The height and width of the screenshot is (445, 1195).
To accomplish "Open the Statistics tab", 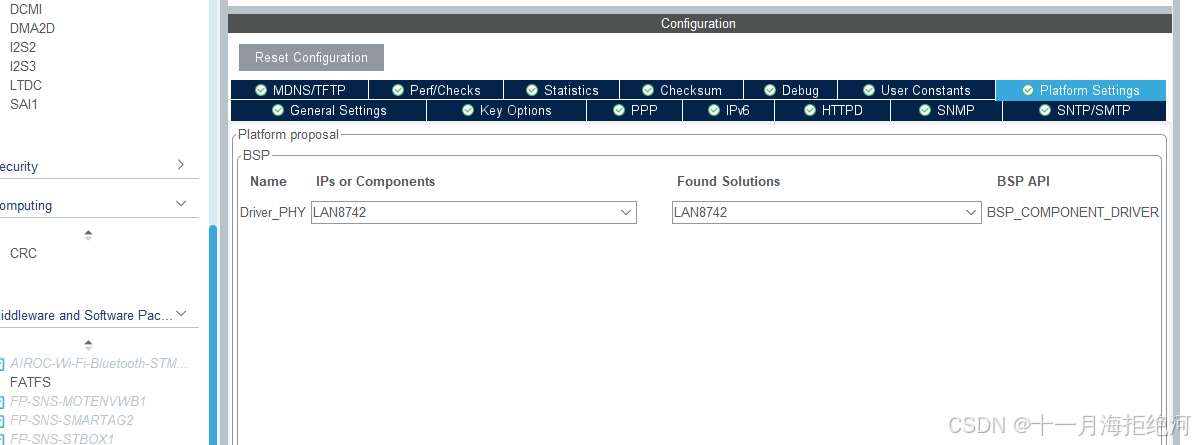I will click(x=562, y=90).
